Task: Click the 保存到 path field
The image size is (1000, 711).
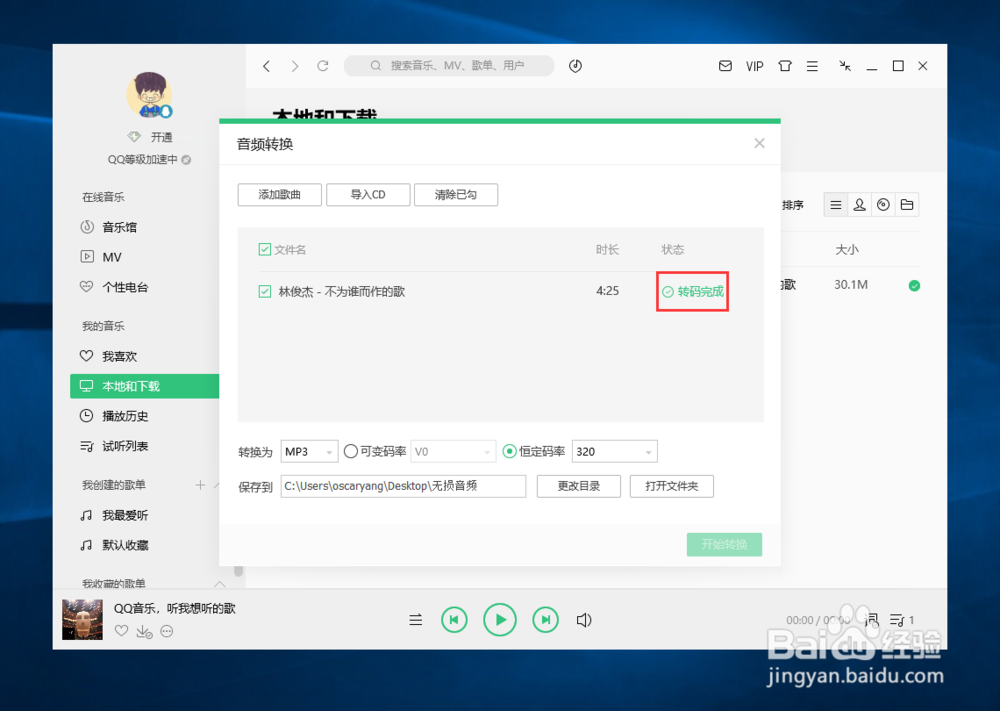Action: pos(403,486)
